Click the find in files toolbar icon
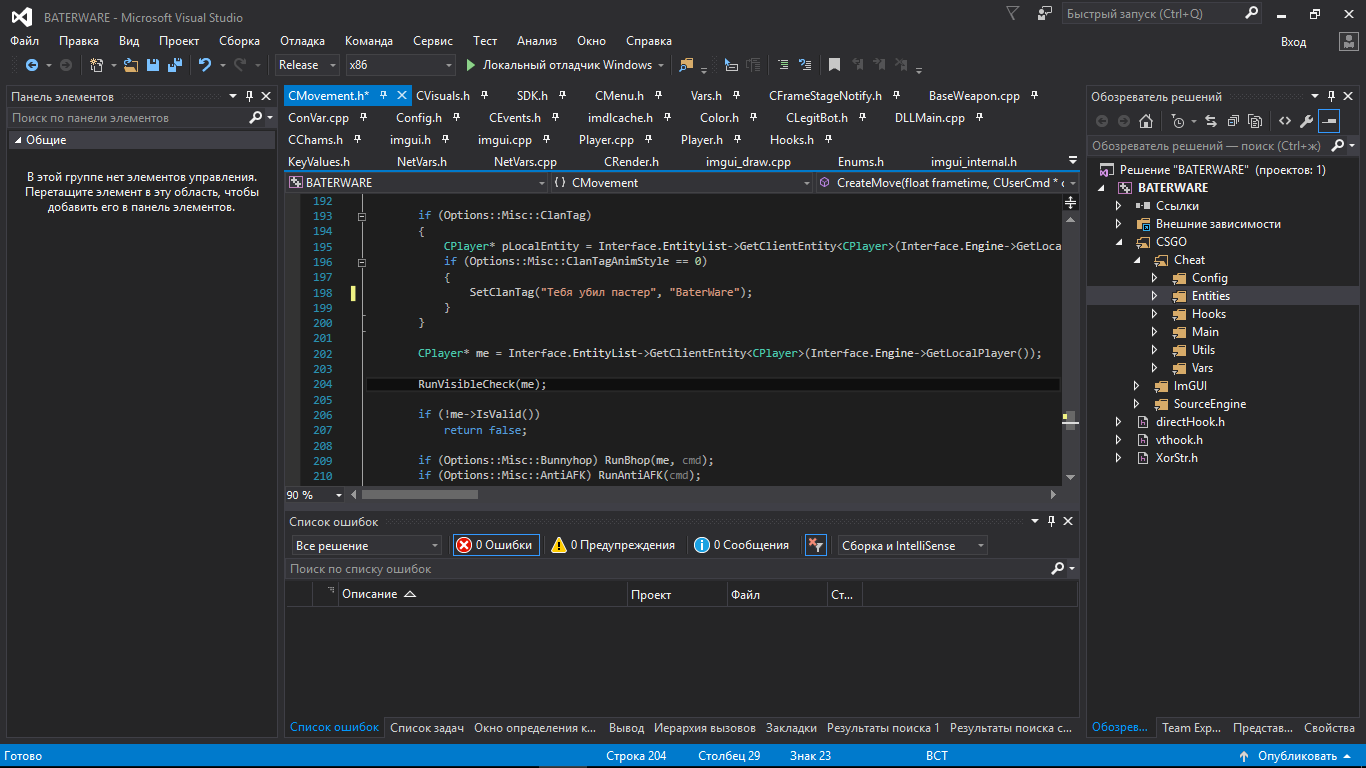1366x768 pixels. point(686,65)
